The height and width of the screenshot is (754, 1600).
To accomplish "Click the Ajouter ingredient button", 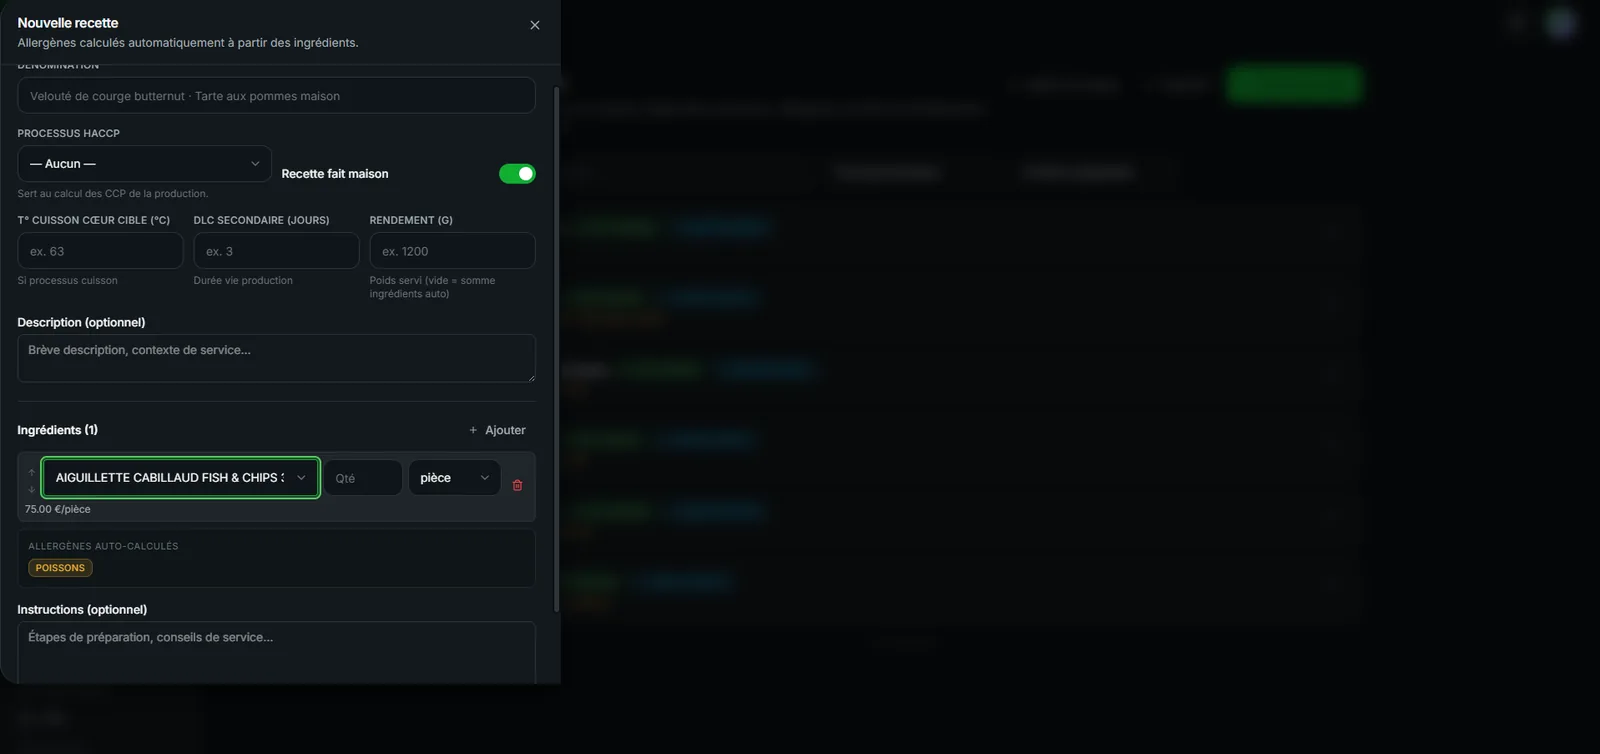I will pyautogui.click(x=497, y=430).
